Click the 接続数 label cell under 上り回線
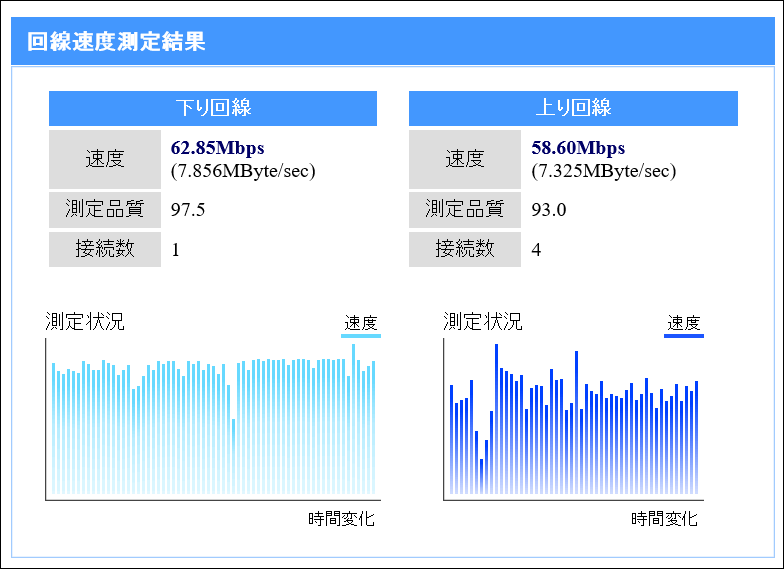 (464, 249)
